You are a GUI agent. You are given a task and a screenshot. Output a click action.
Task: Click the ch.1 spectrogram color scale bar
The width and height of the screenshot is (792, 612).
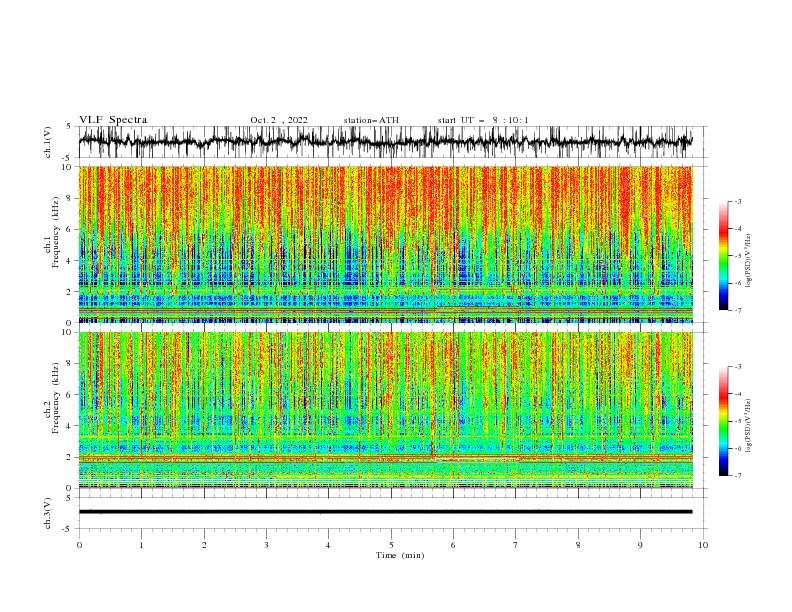pos(723,255)
